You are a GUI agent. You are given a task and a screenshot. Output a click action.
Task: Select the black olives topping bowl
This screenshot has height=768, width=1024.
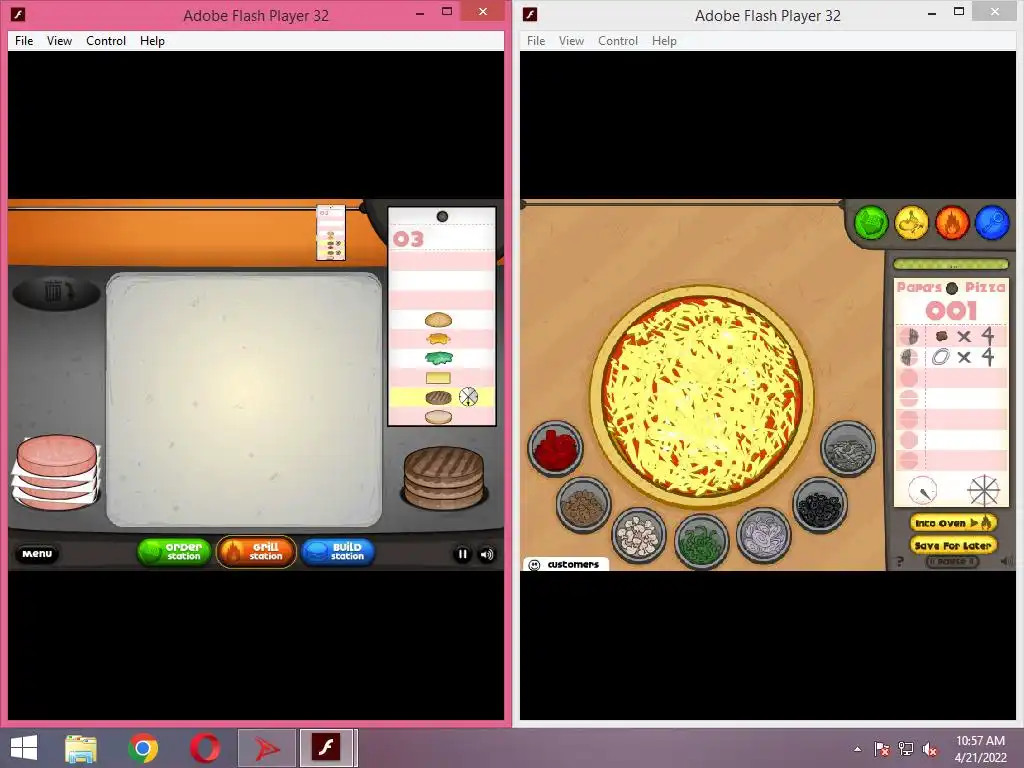820,505
